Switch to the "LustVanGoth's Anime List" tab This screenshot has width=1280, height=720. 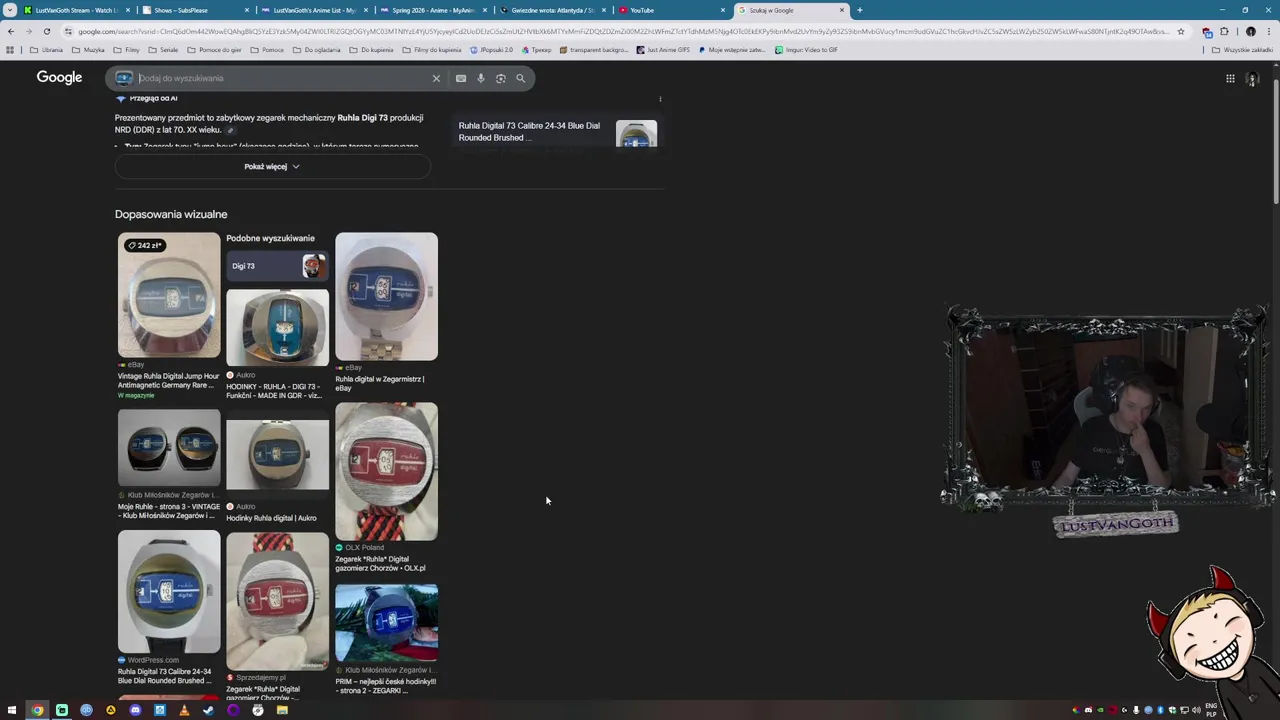(314, 10)
